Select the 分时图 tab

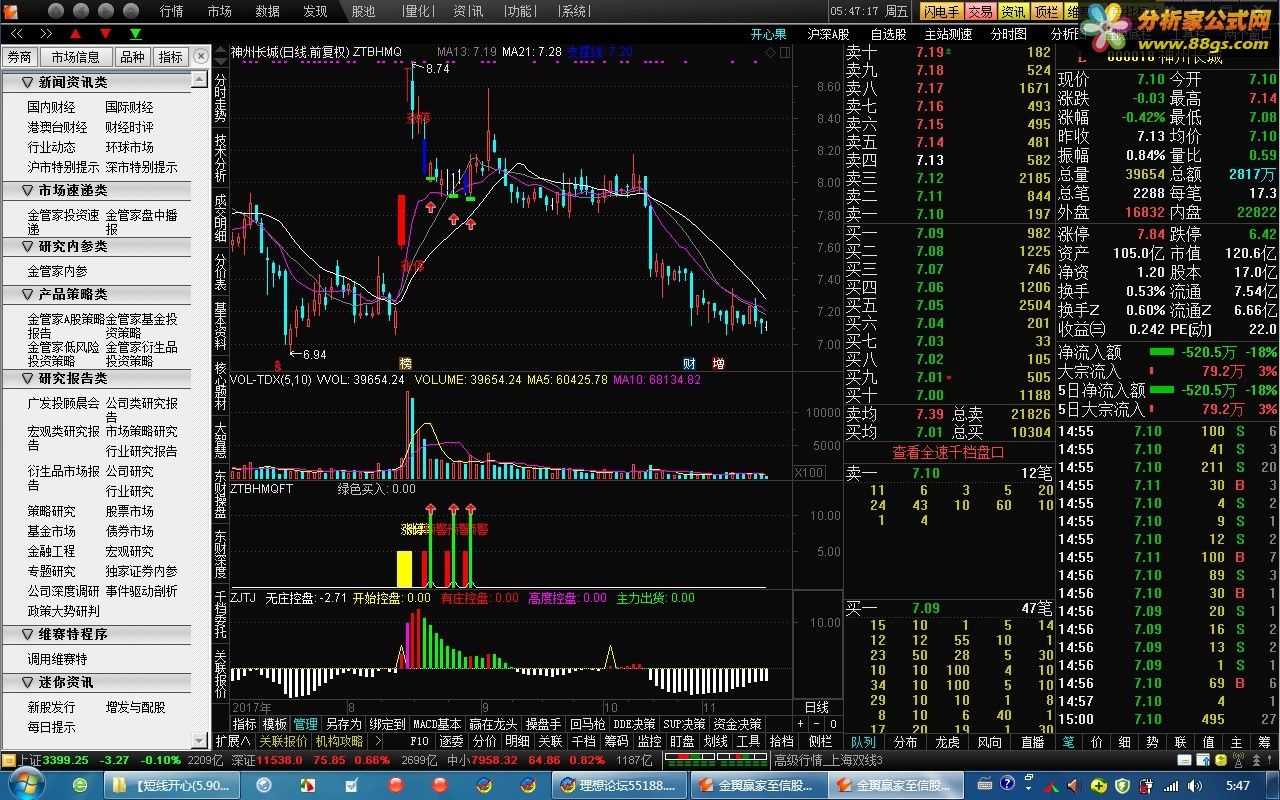pyautogui.click(x=1008, y=34)
